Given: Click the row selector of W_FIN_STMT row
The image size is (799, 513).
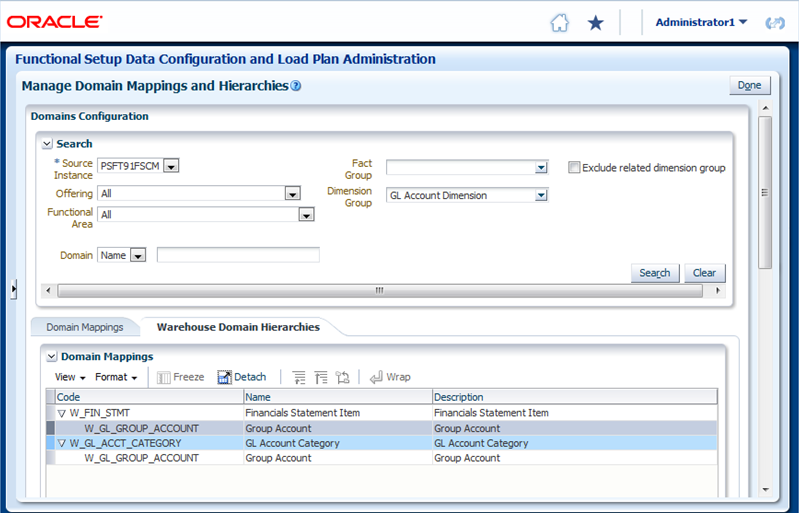Looking at the screenshot, I should click(x=50, y=413).
